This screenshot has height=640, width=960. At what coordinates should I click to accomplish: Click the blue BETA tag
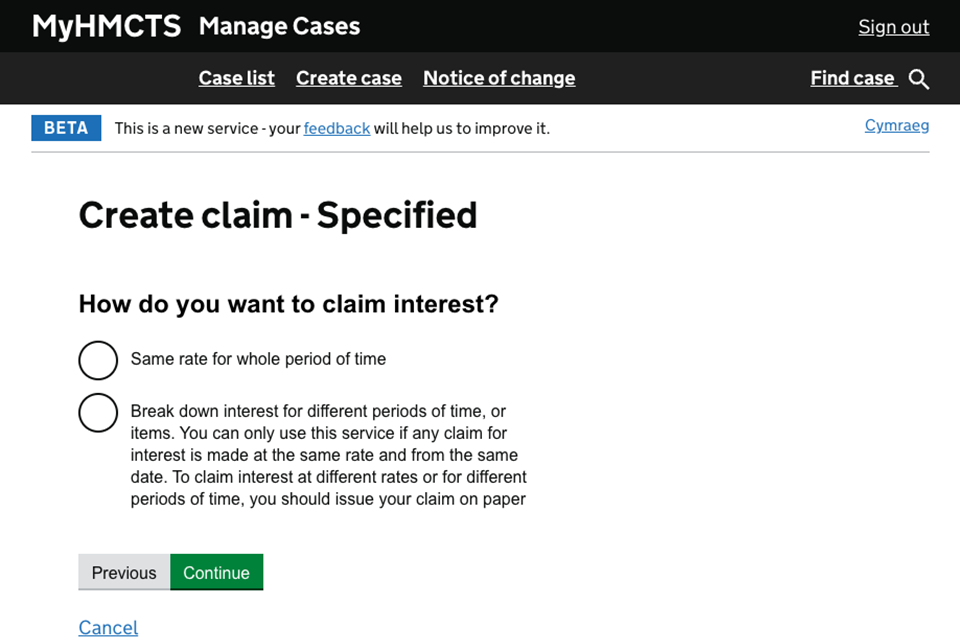(x=66, y=128)
